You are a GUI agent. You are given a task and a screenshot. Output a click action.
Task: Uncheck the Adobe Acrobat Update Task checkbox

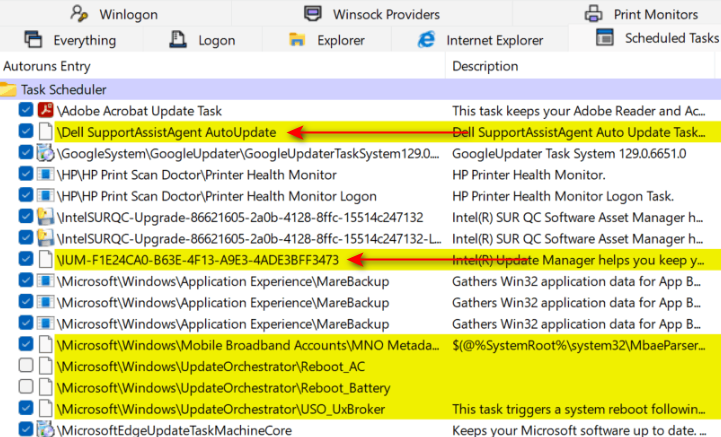[26, 110]
